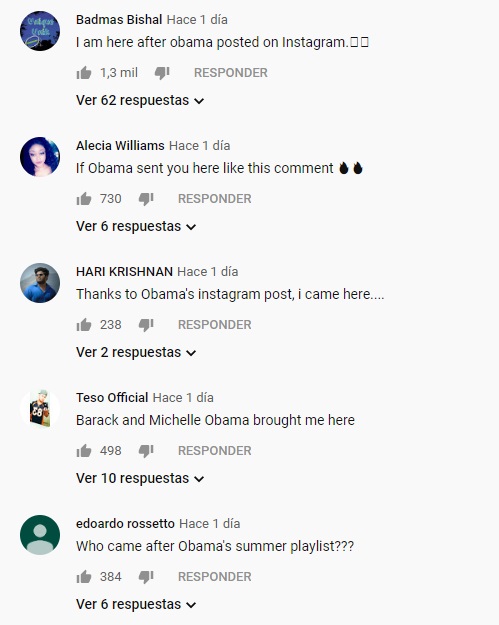Viewport: 499px width, 625px height.
Task: Thumbs down HARI KRISHNAN's comment
Action: point(146,325)
